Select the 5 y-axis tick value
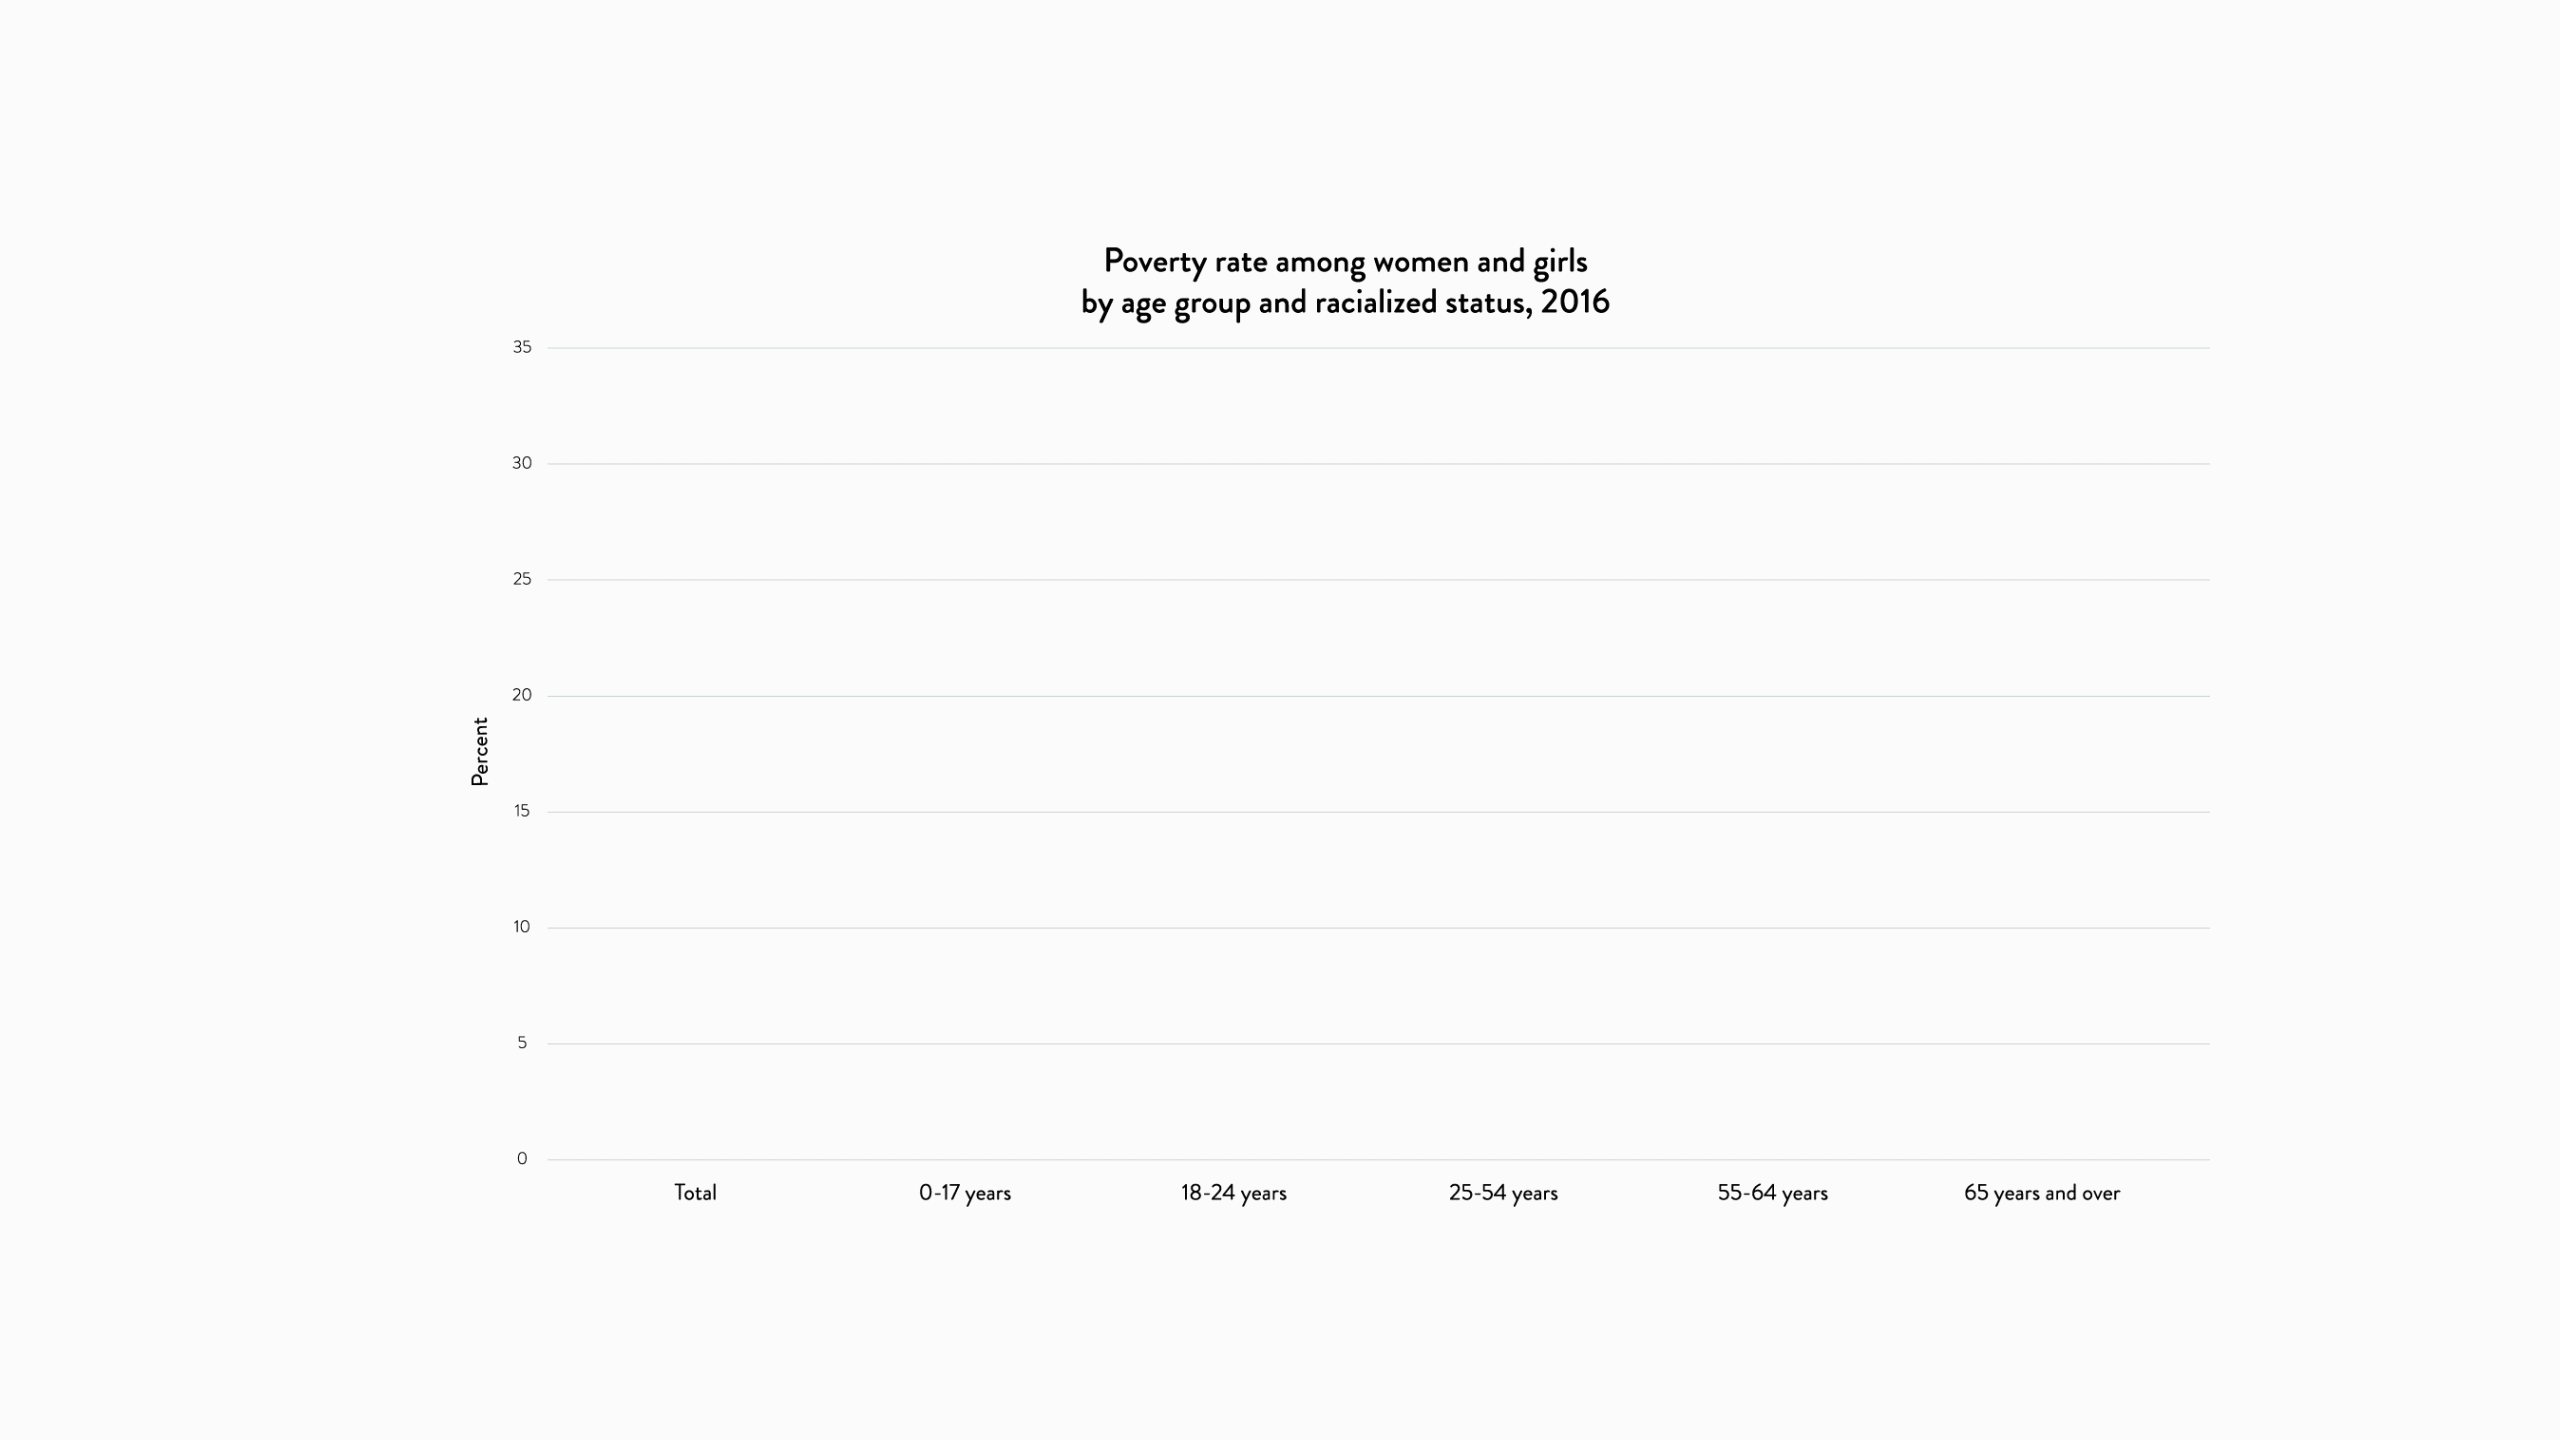The width and height of the screenshot is (2560, 1440). [x=522, y=1043]
